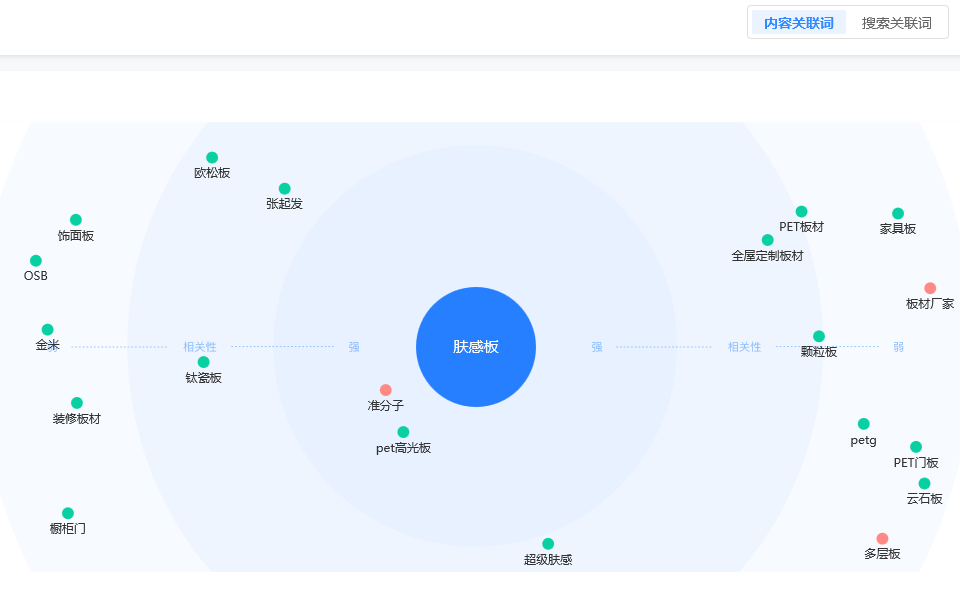The image size is (960, 594).
Task: Click the 颗粒板 keyword label
Action: (x=819, y=352)
